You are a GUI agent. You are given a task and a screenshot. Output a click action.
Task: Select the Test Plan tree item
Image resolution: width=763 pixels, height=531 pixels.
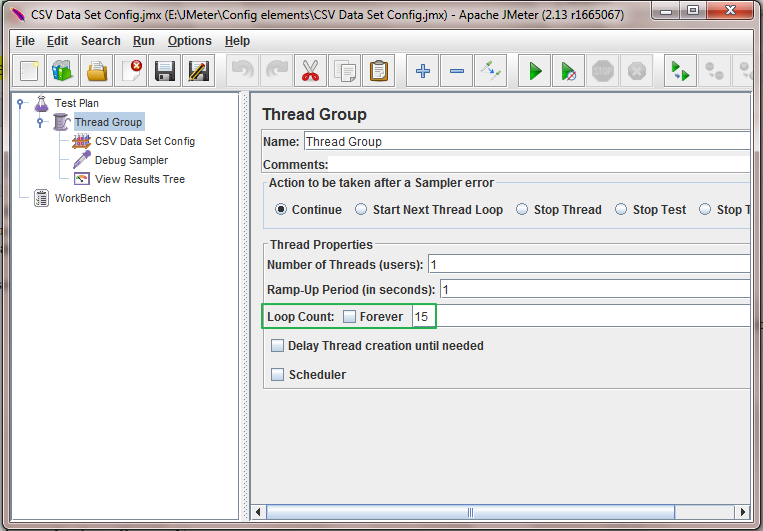77,103
